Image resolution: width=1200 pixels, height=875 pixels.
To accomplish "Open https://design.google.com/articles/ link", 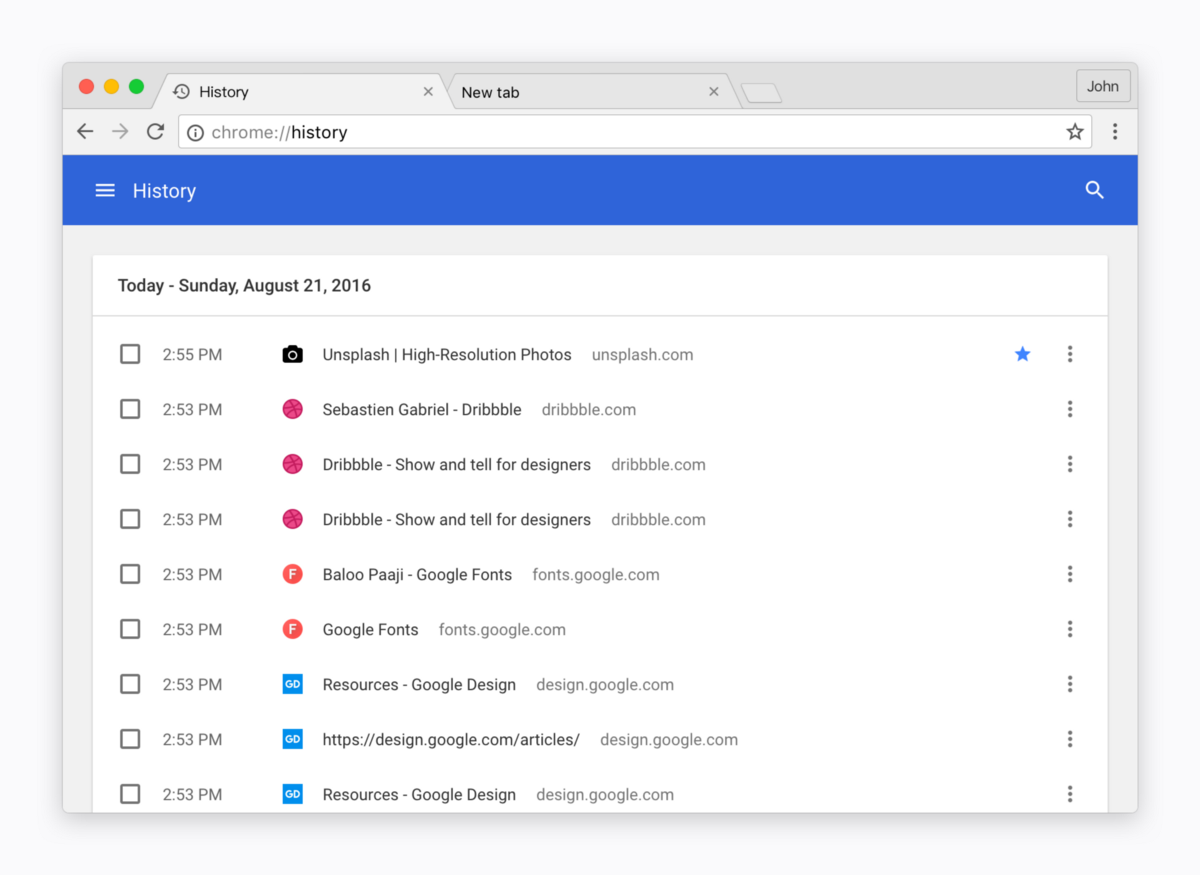I will pyautogui.click(x=451, y=740).
